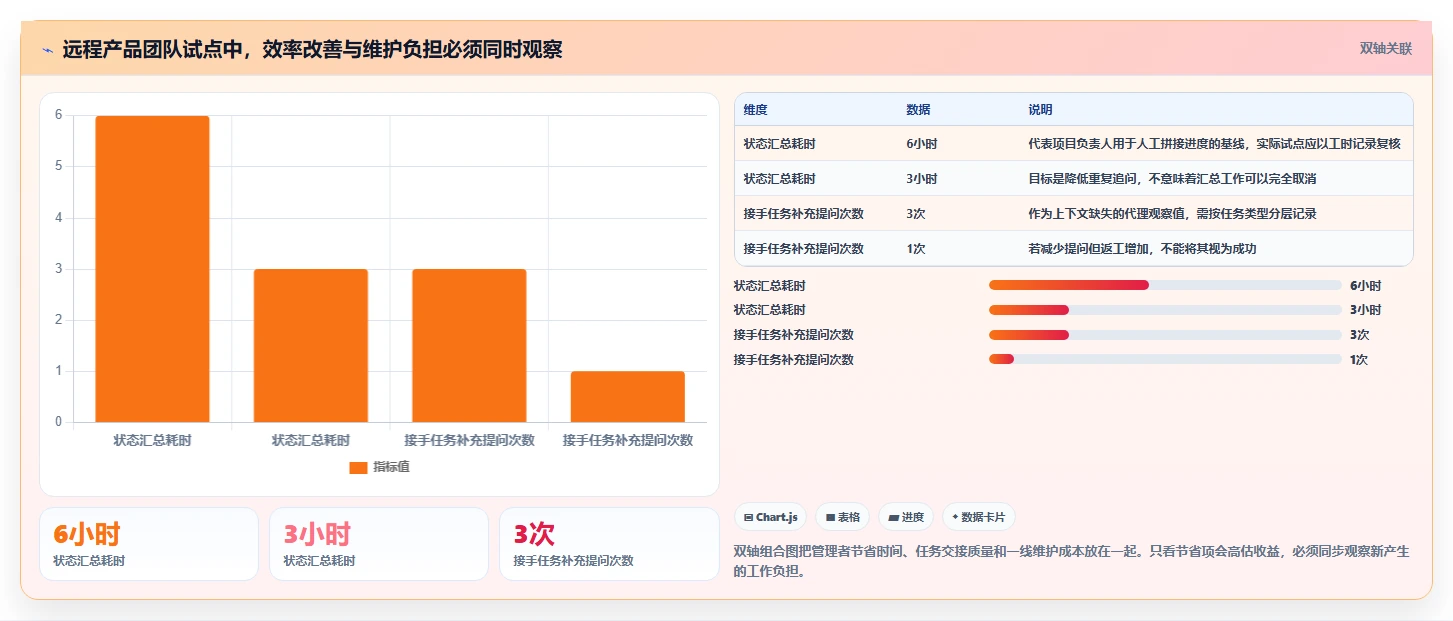Select the 进度 chip
This screenshot has height=621, width=1453.
[x=906, y=517]
